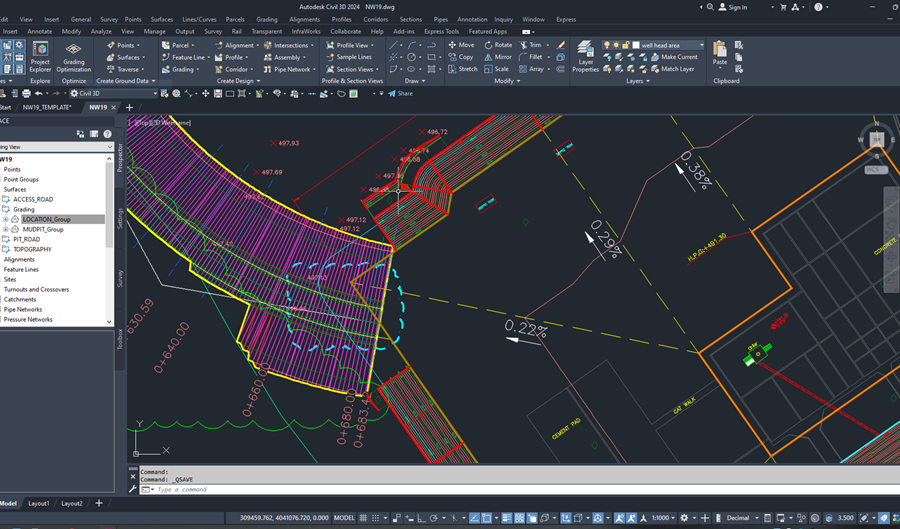Open the 'well head area' layer dropdown

tap(702, 45)
